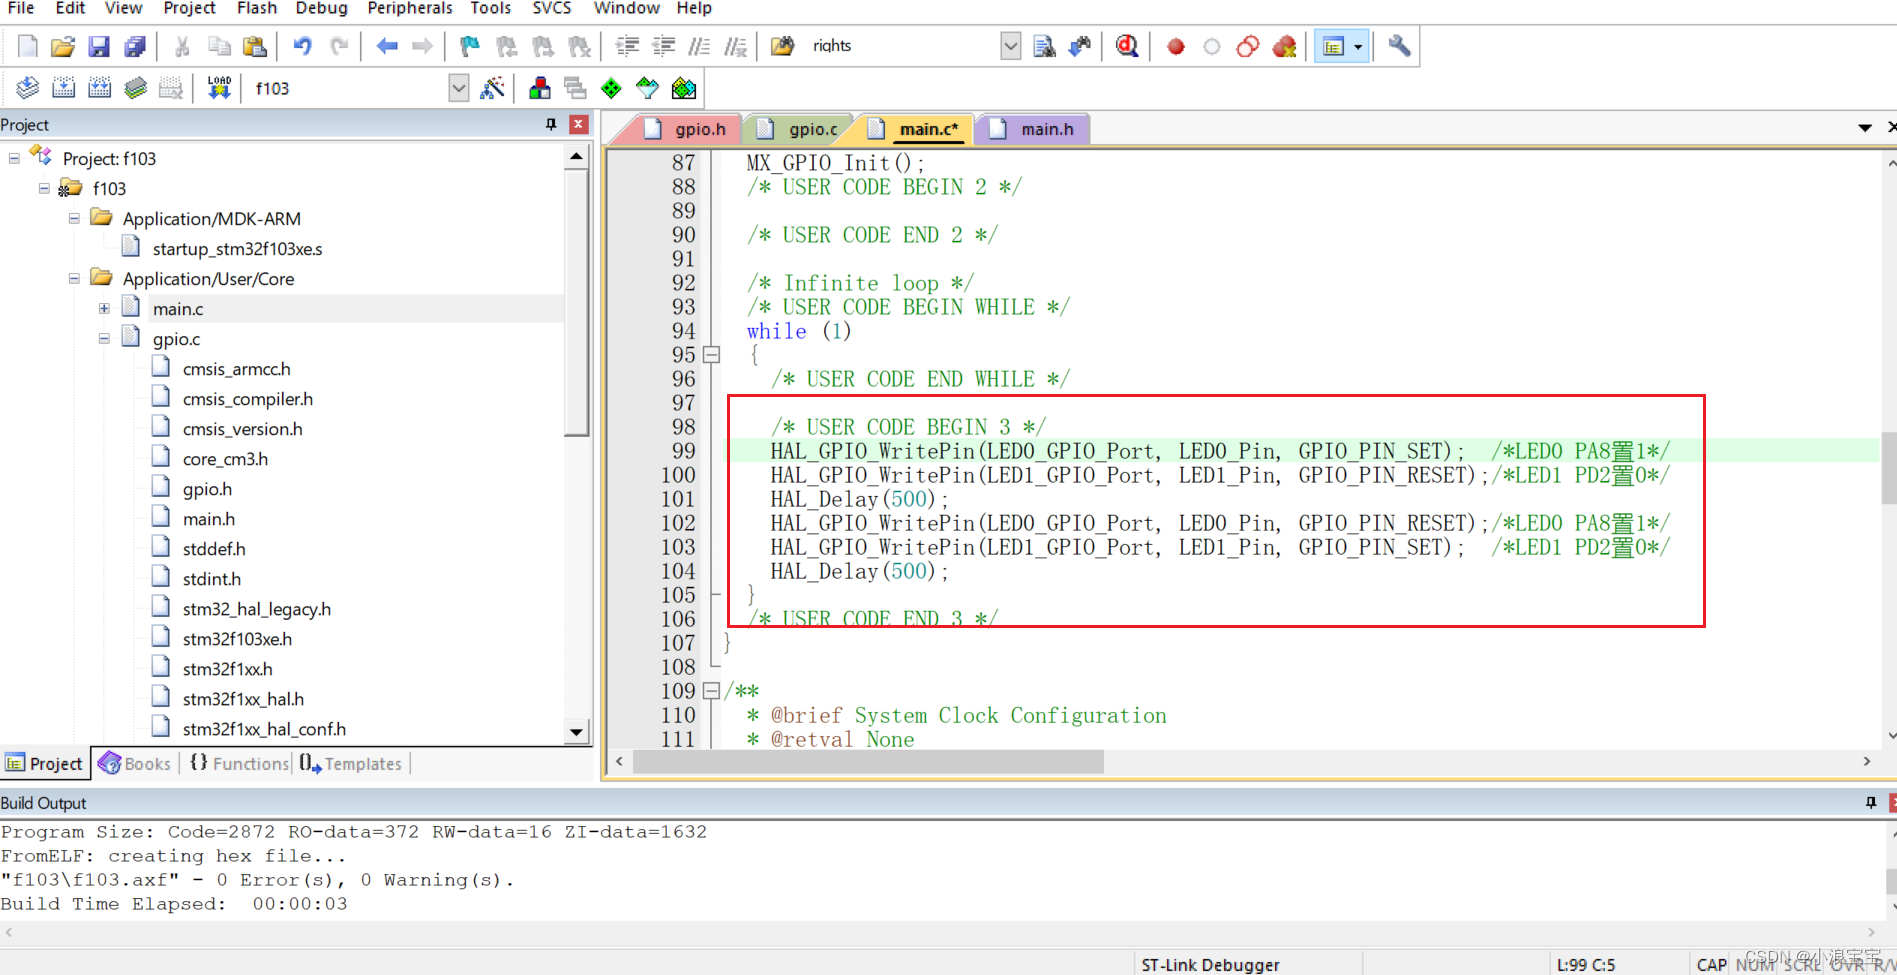Image resolution: width=1897 pixels, height=975 pixels.
Task: Enable the circle breakpoint toggle
Action: tap(1212, 46)
